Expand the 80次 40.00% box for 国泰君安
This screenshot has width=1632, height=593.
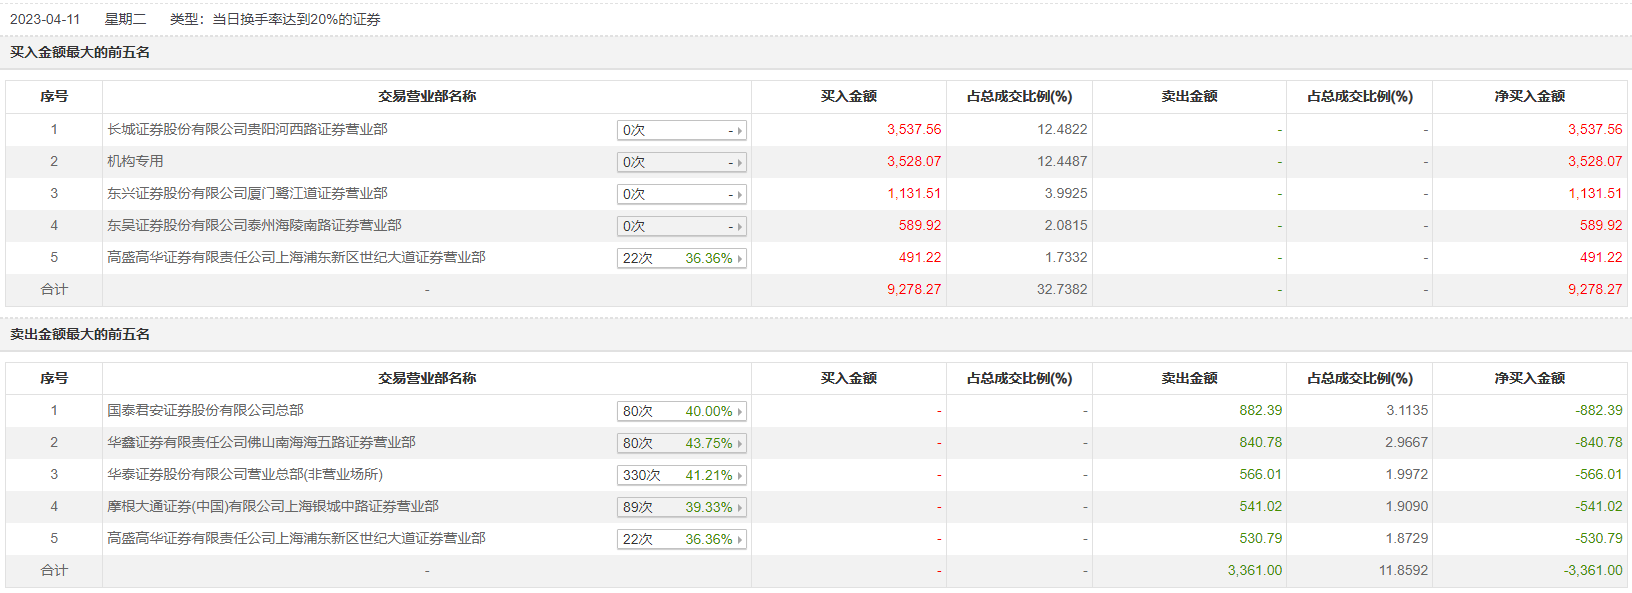click(681, 412)
